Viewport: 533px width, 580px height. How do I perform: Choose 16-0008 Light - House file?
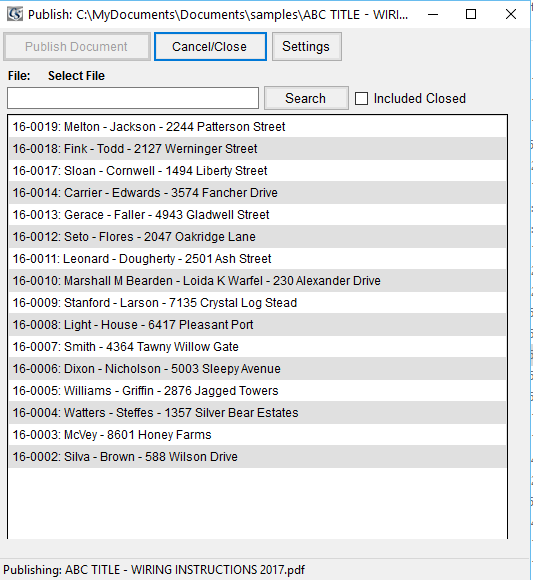pos(257,325)
